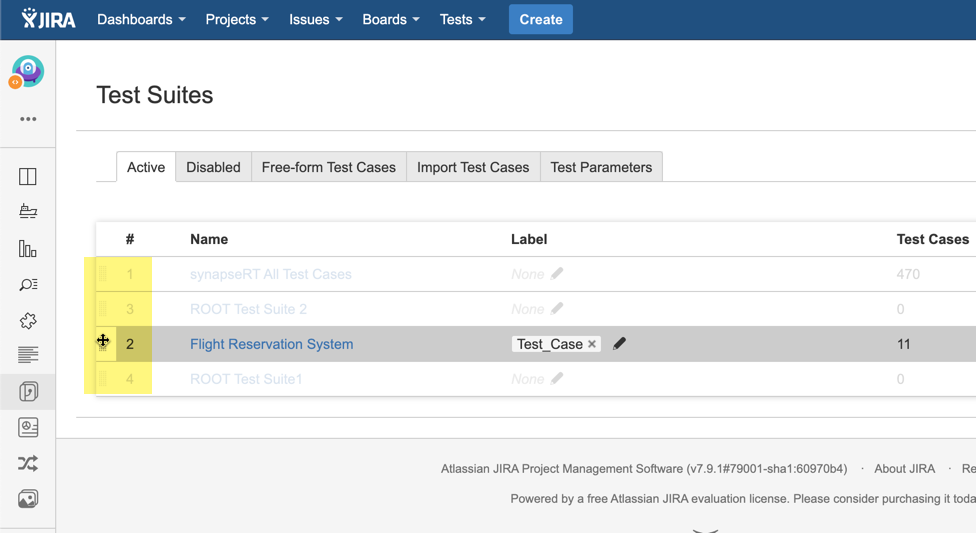The height and width of the screenshot is (533, 976).
Task: Edit label of Flight Reservation System row
Action: pos(619,344)
